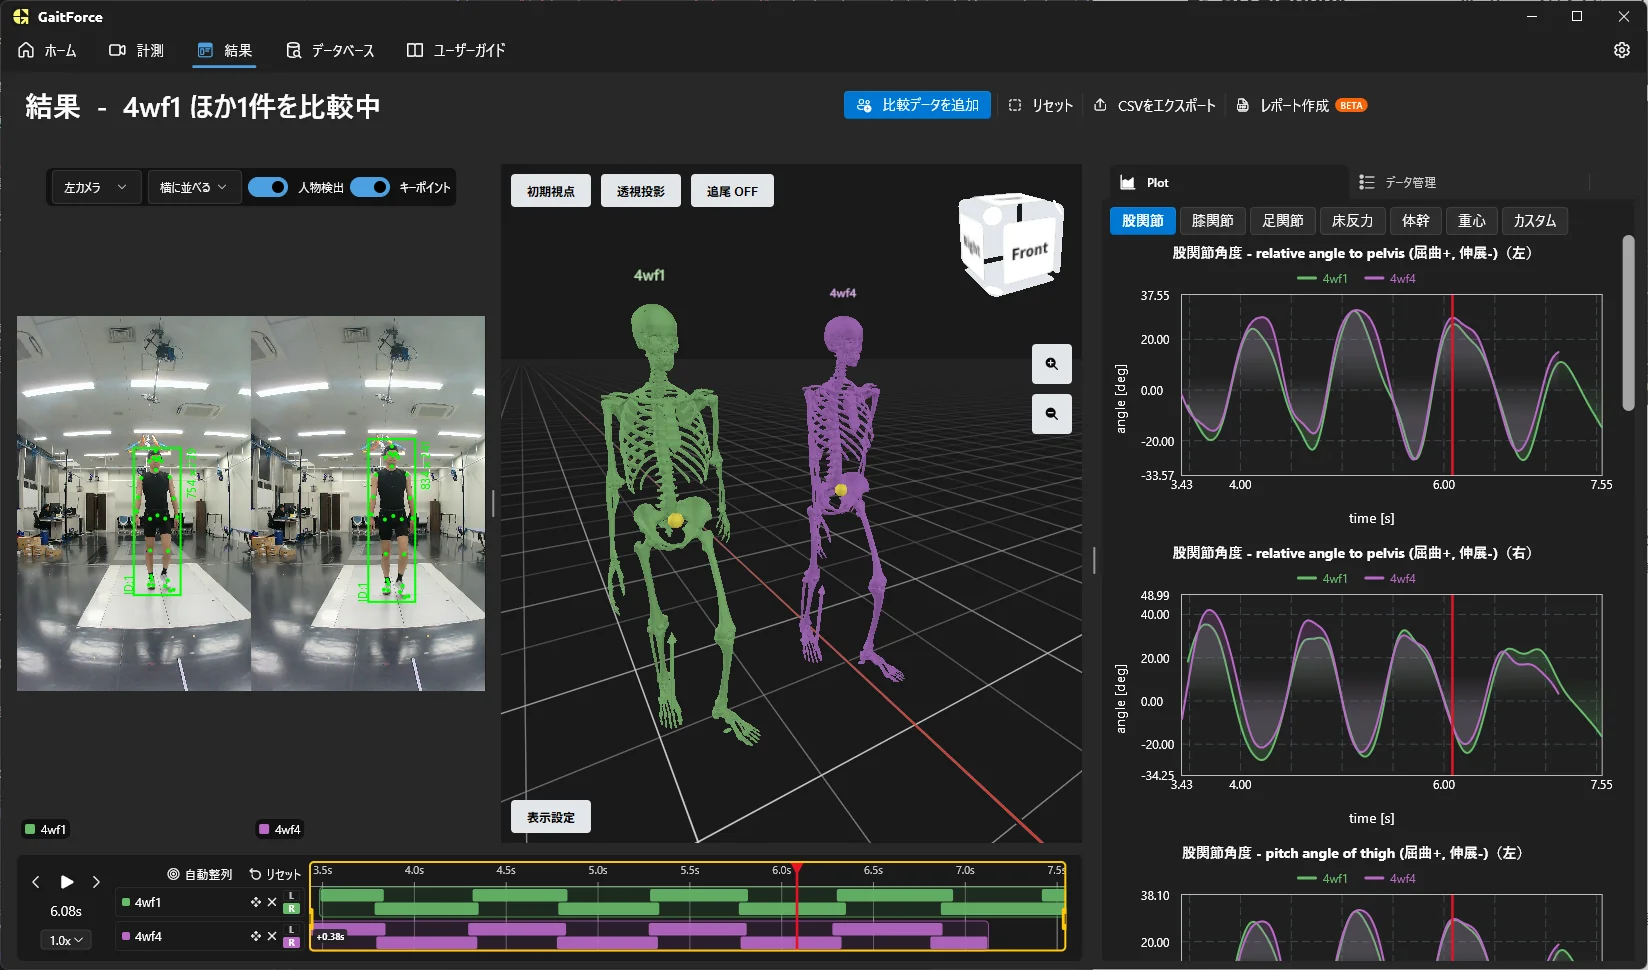Zoom in the 3D skeleton view

[x=1052, y=364]
